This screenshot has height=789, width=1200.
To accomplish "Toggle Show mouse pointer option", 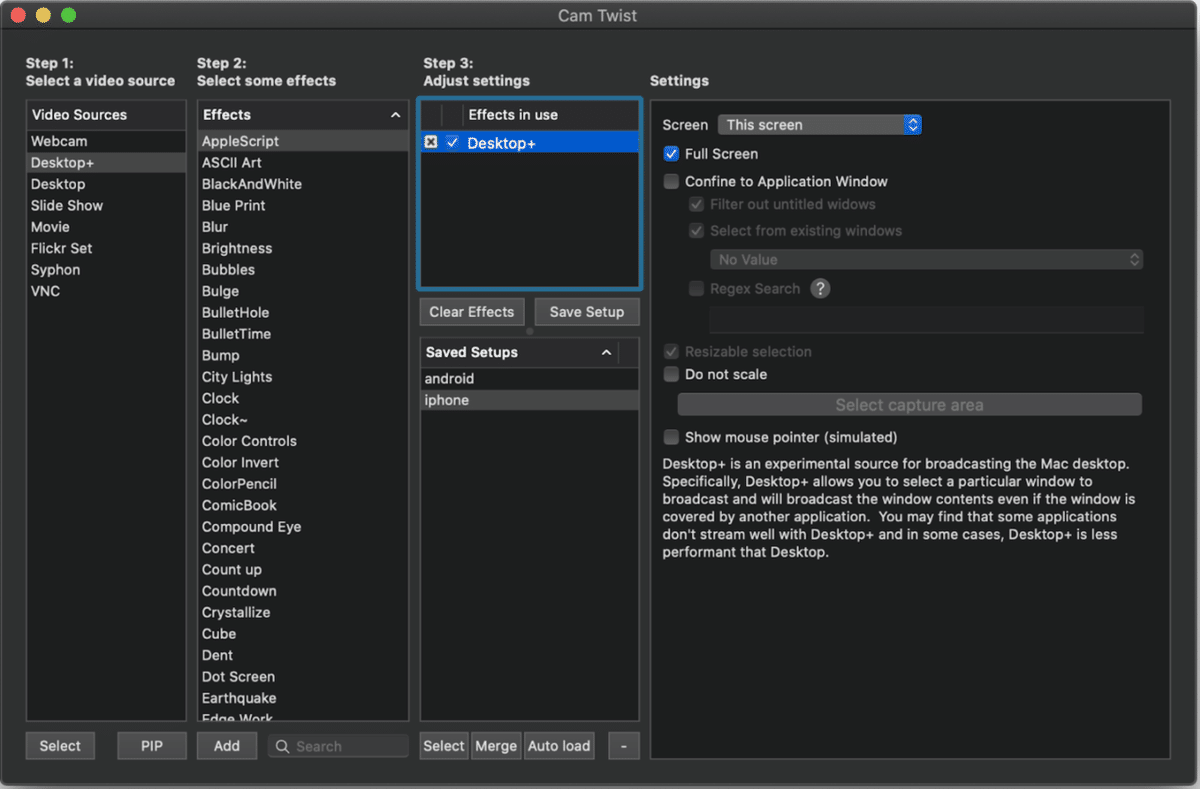I will point(672,437).
